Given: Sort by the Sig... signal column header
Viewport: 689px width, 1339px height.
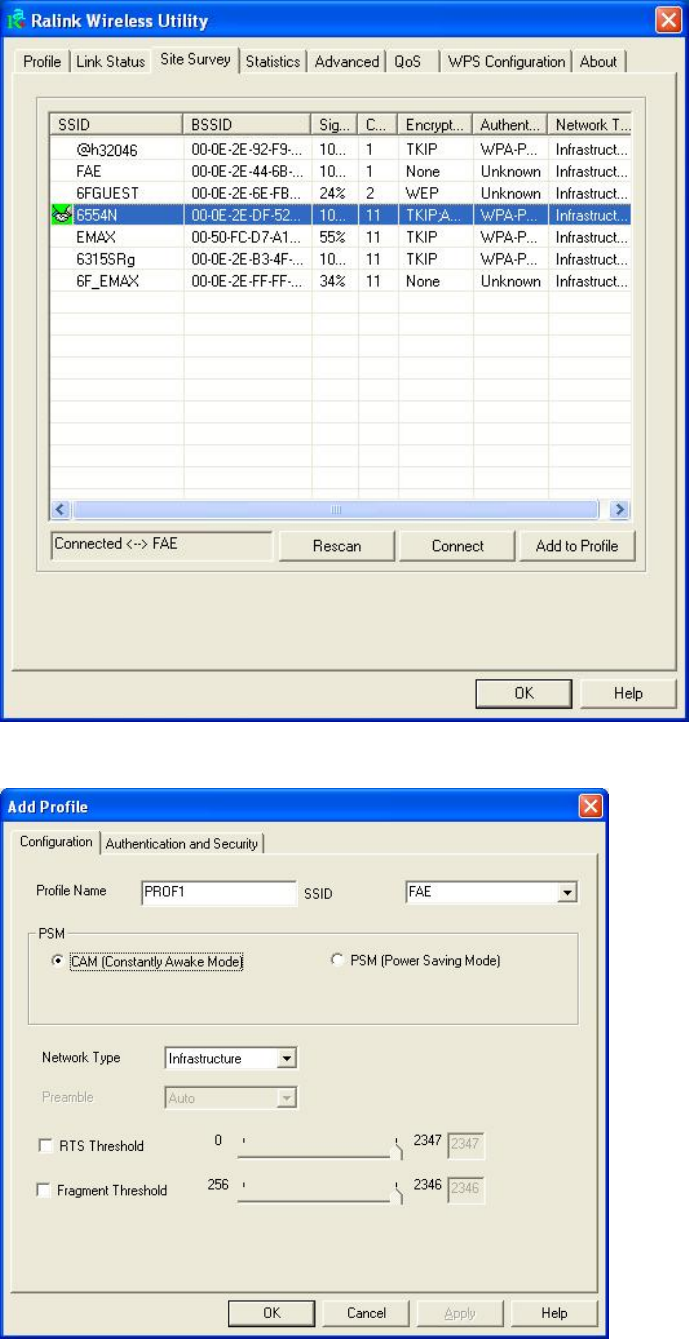Looking at the screenshot, I should [335, 125].
